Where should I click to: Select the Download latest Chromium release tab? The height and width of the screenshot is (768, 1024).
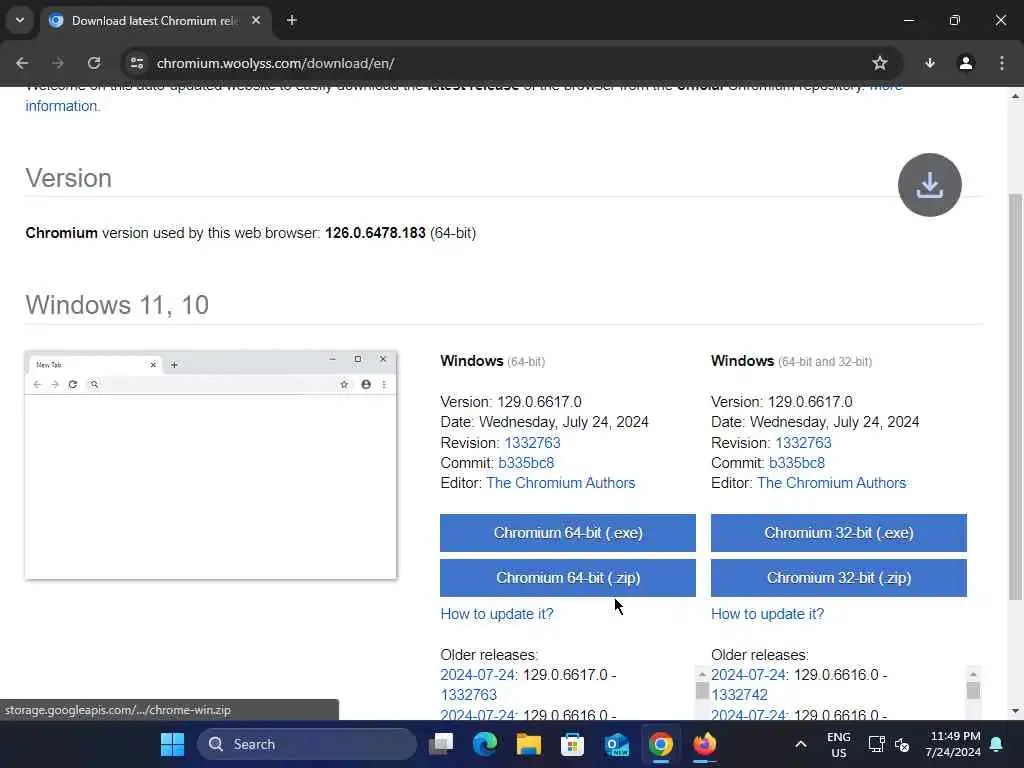[x=153, y=21]
